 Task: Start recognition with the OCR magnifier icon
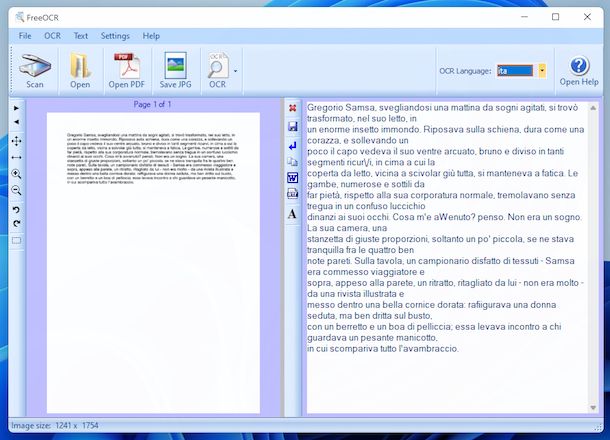(x=218, y=71)
